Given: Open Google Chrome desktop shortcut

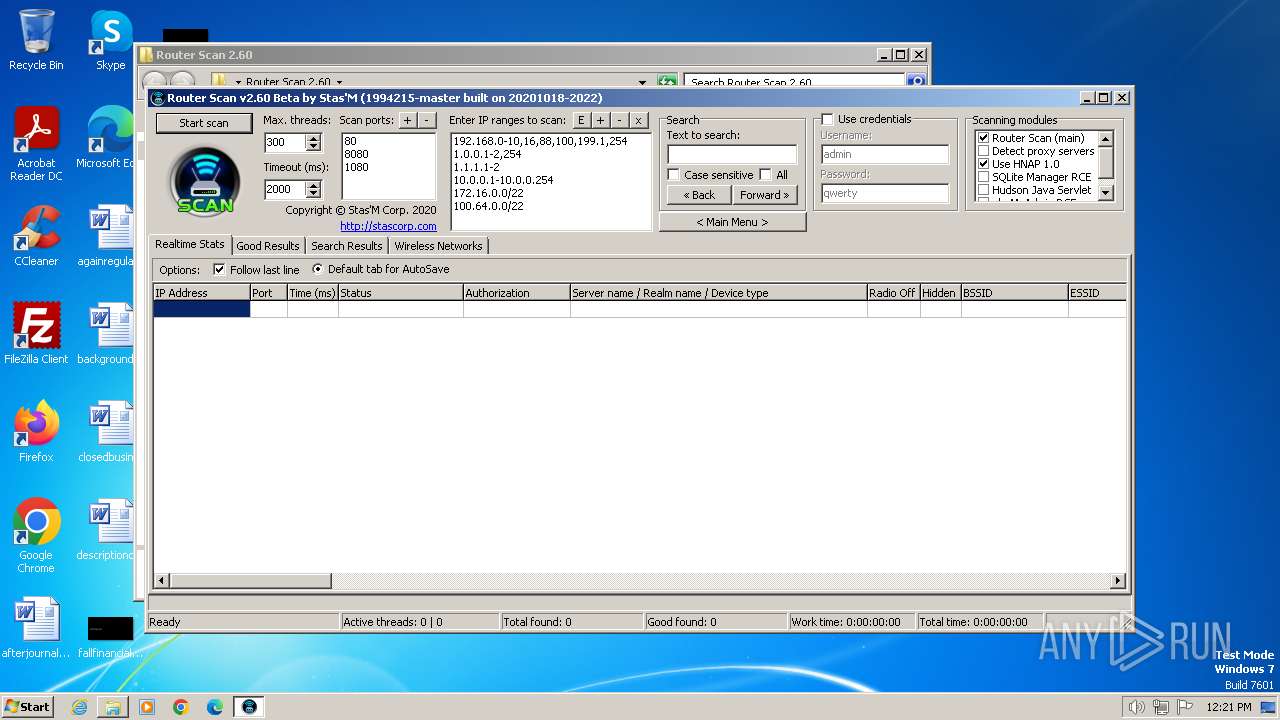Looking at the screenshot, I should [x=36, y=536].
